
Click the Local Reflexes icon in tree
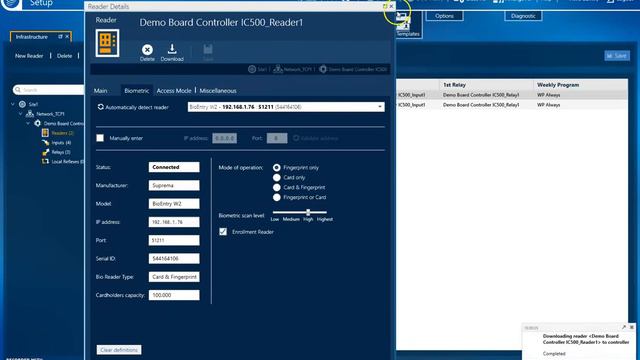(x=45, y=161)
